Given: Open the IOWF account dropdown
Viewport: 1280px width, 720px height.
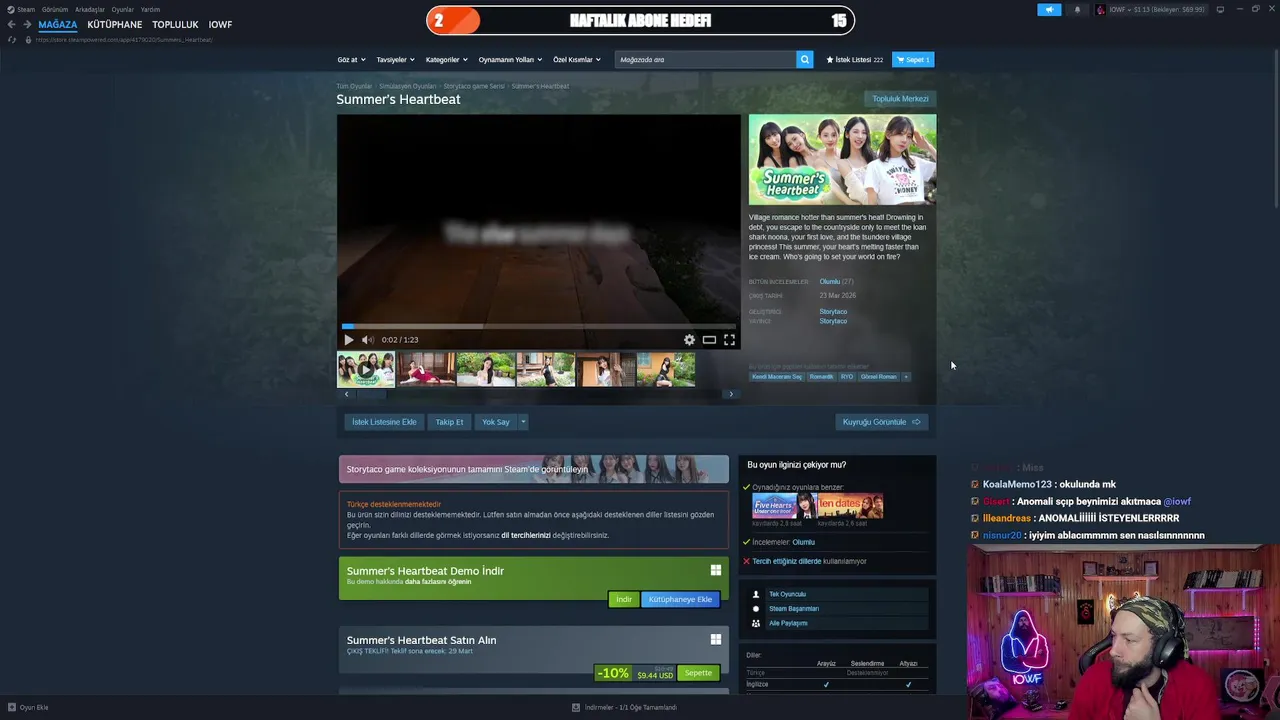Looking at the screenshot, I should pos(1150,10).
